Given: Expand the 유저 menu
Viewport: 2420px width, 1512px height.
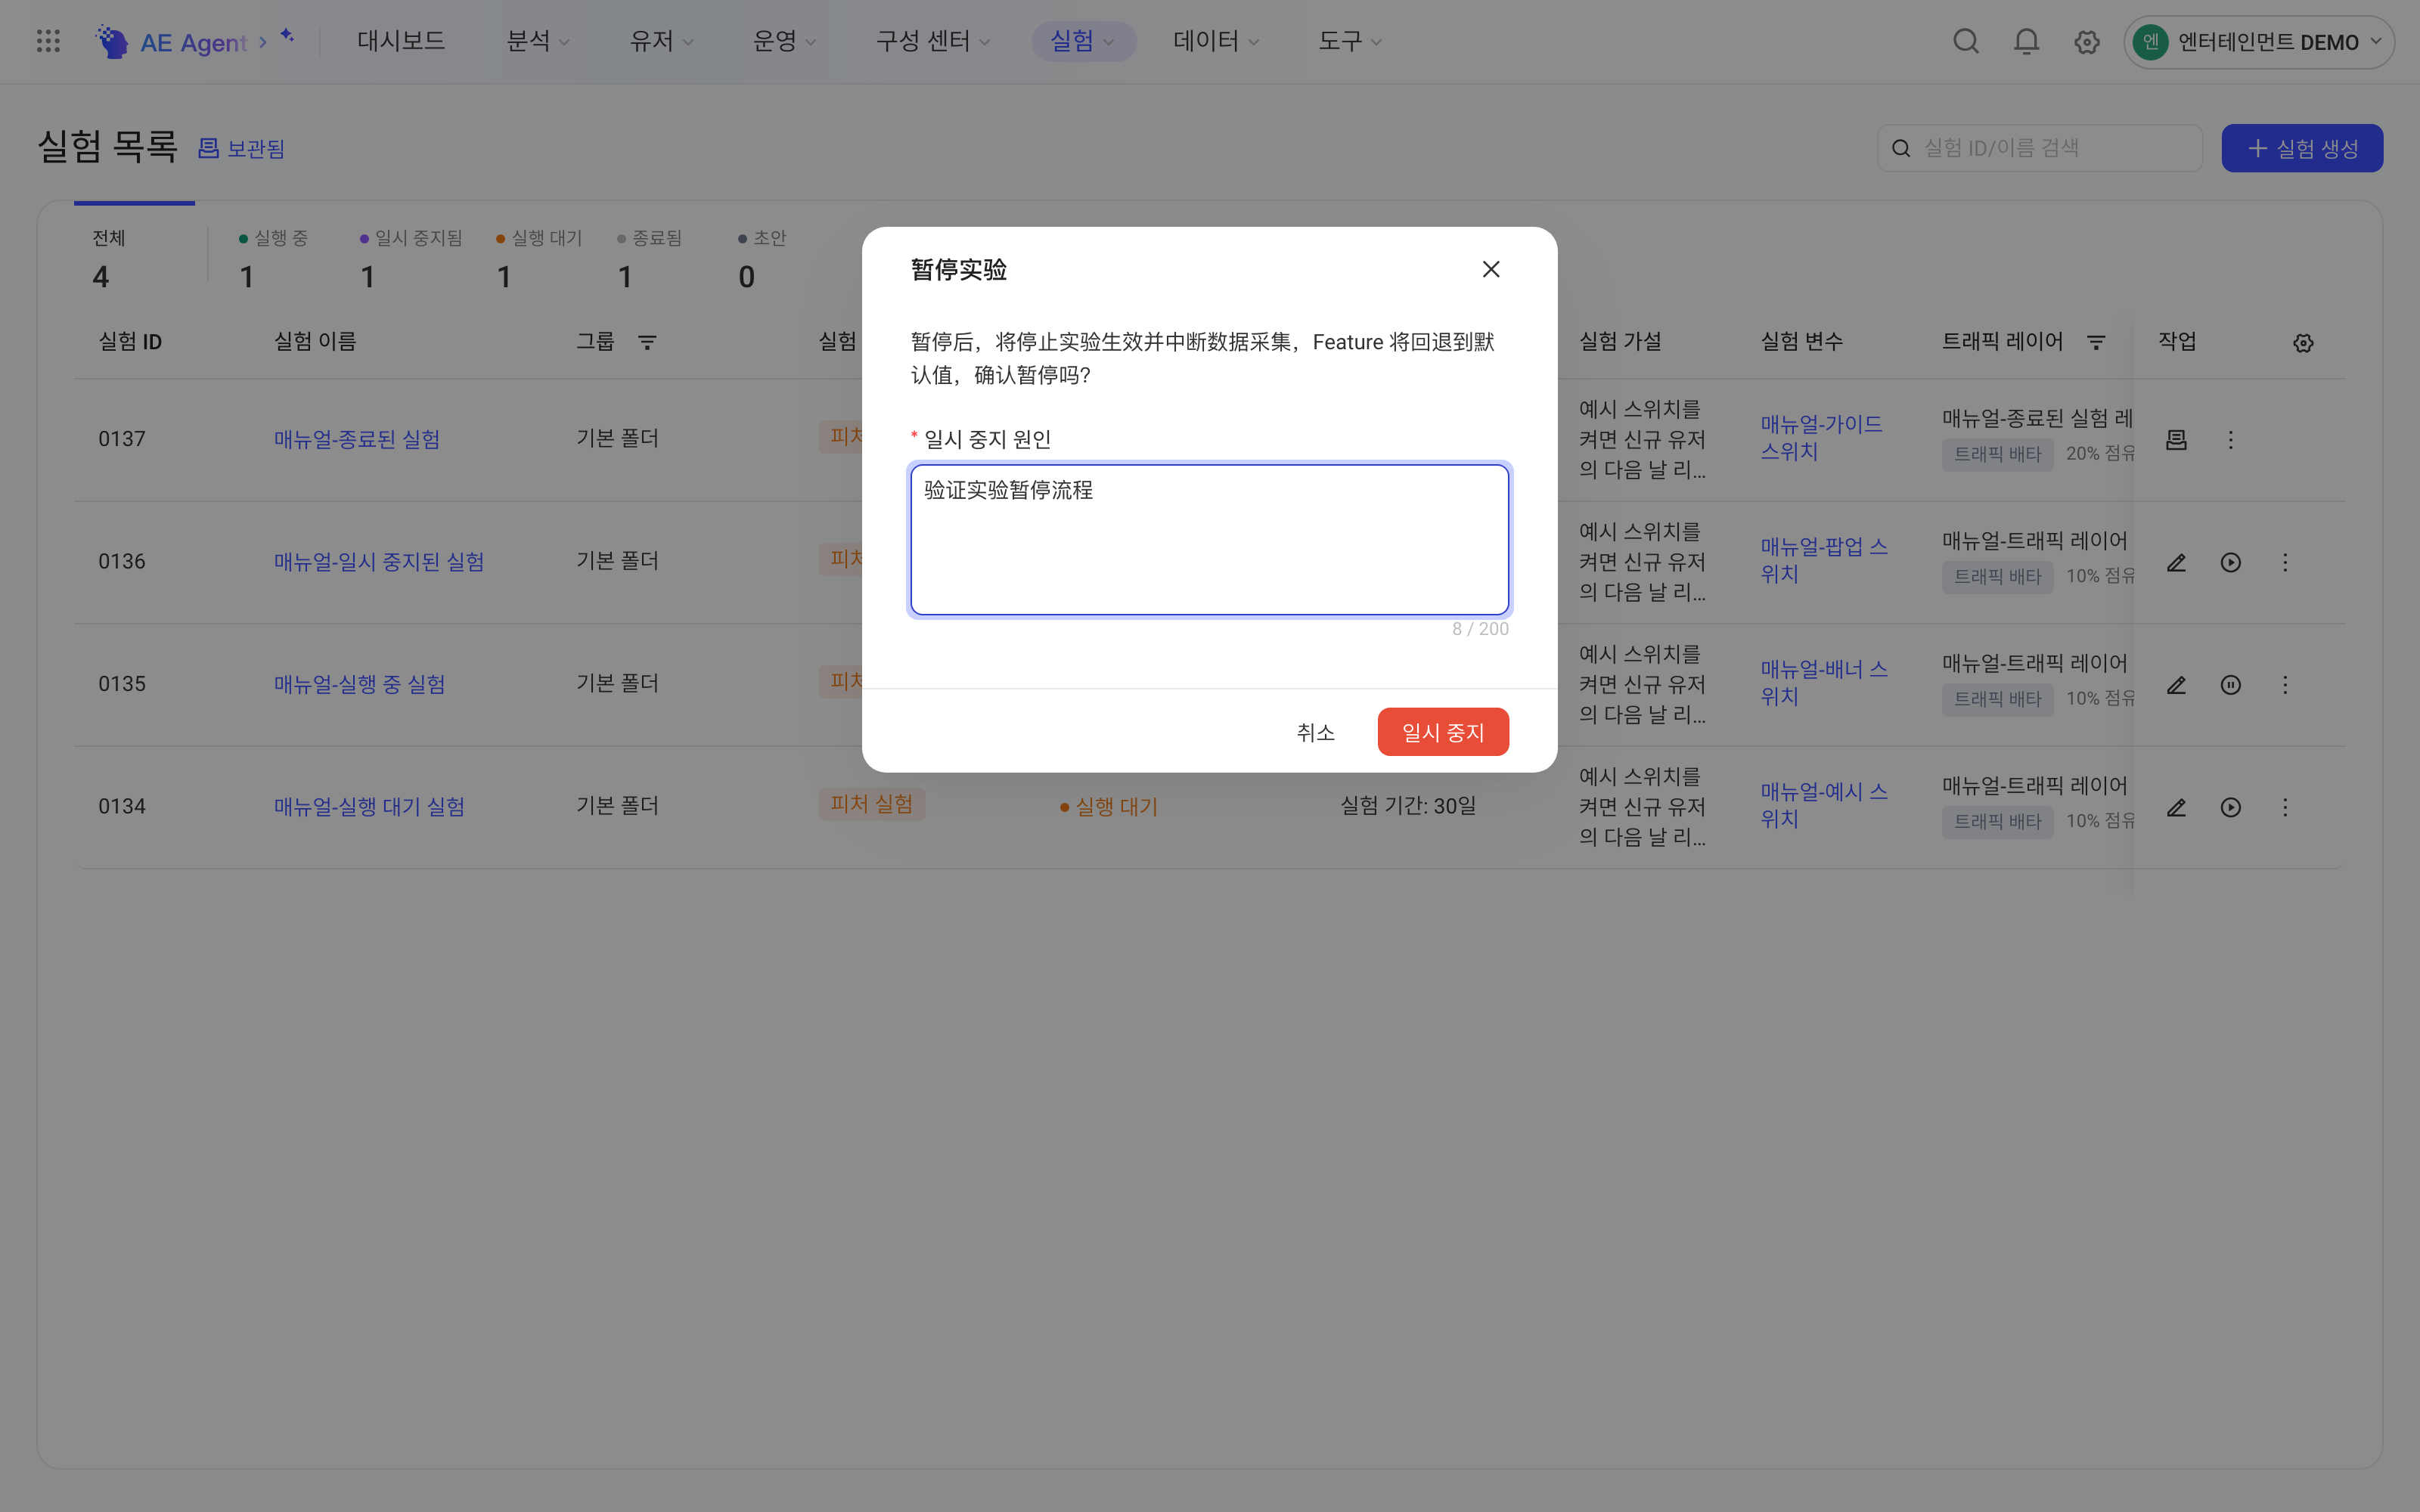Looking at the screenshot, I should click(661, 41).
